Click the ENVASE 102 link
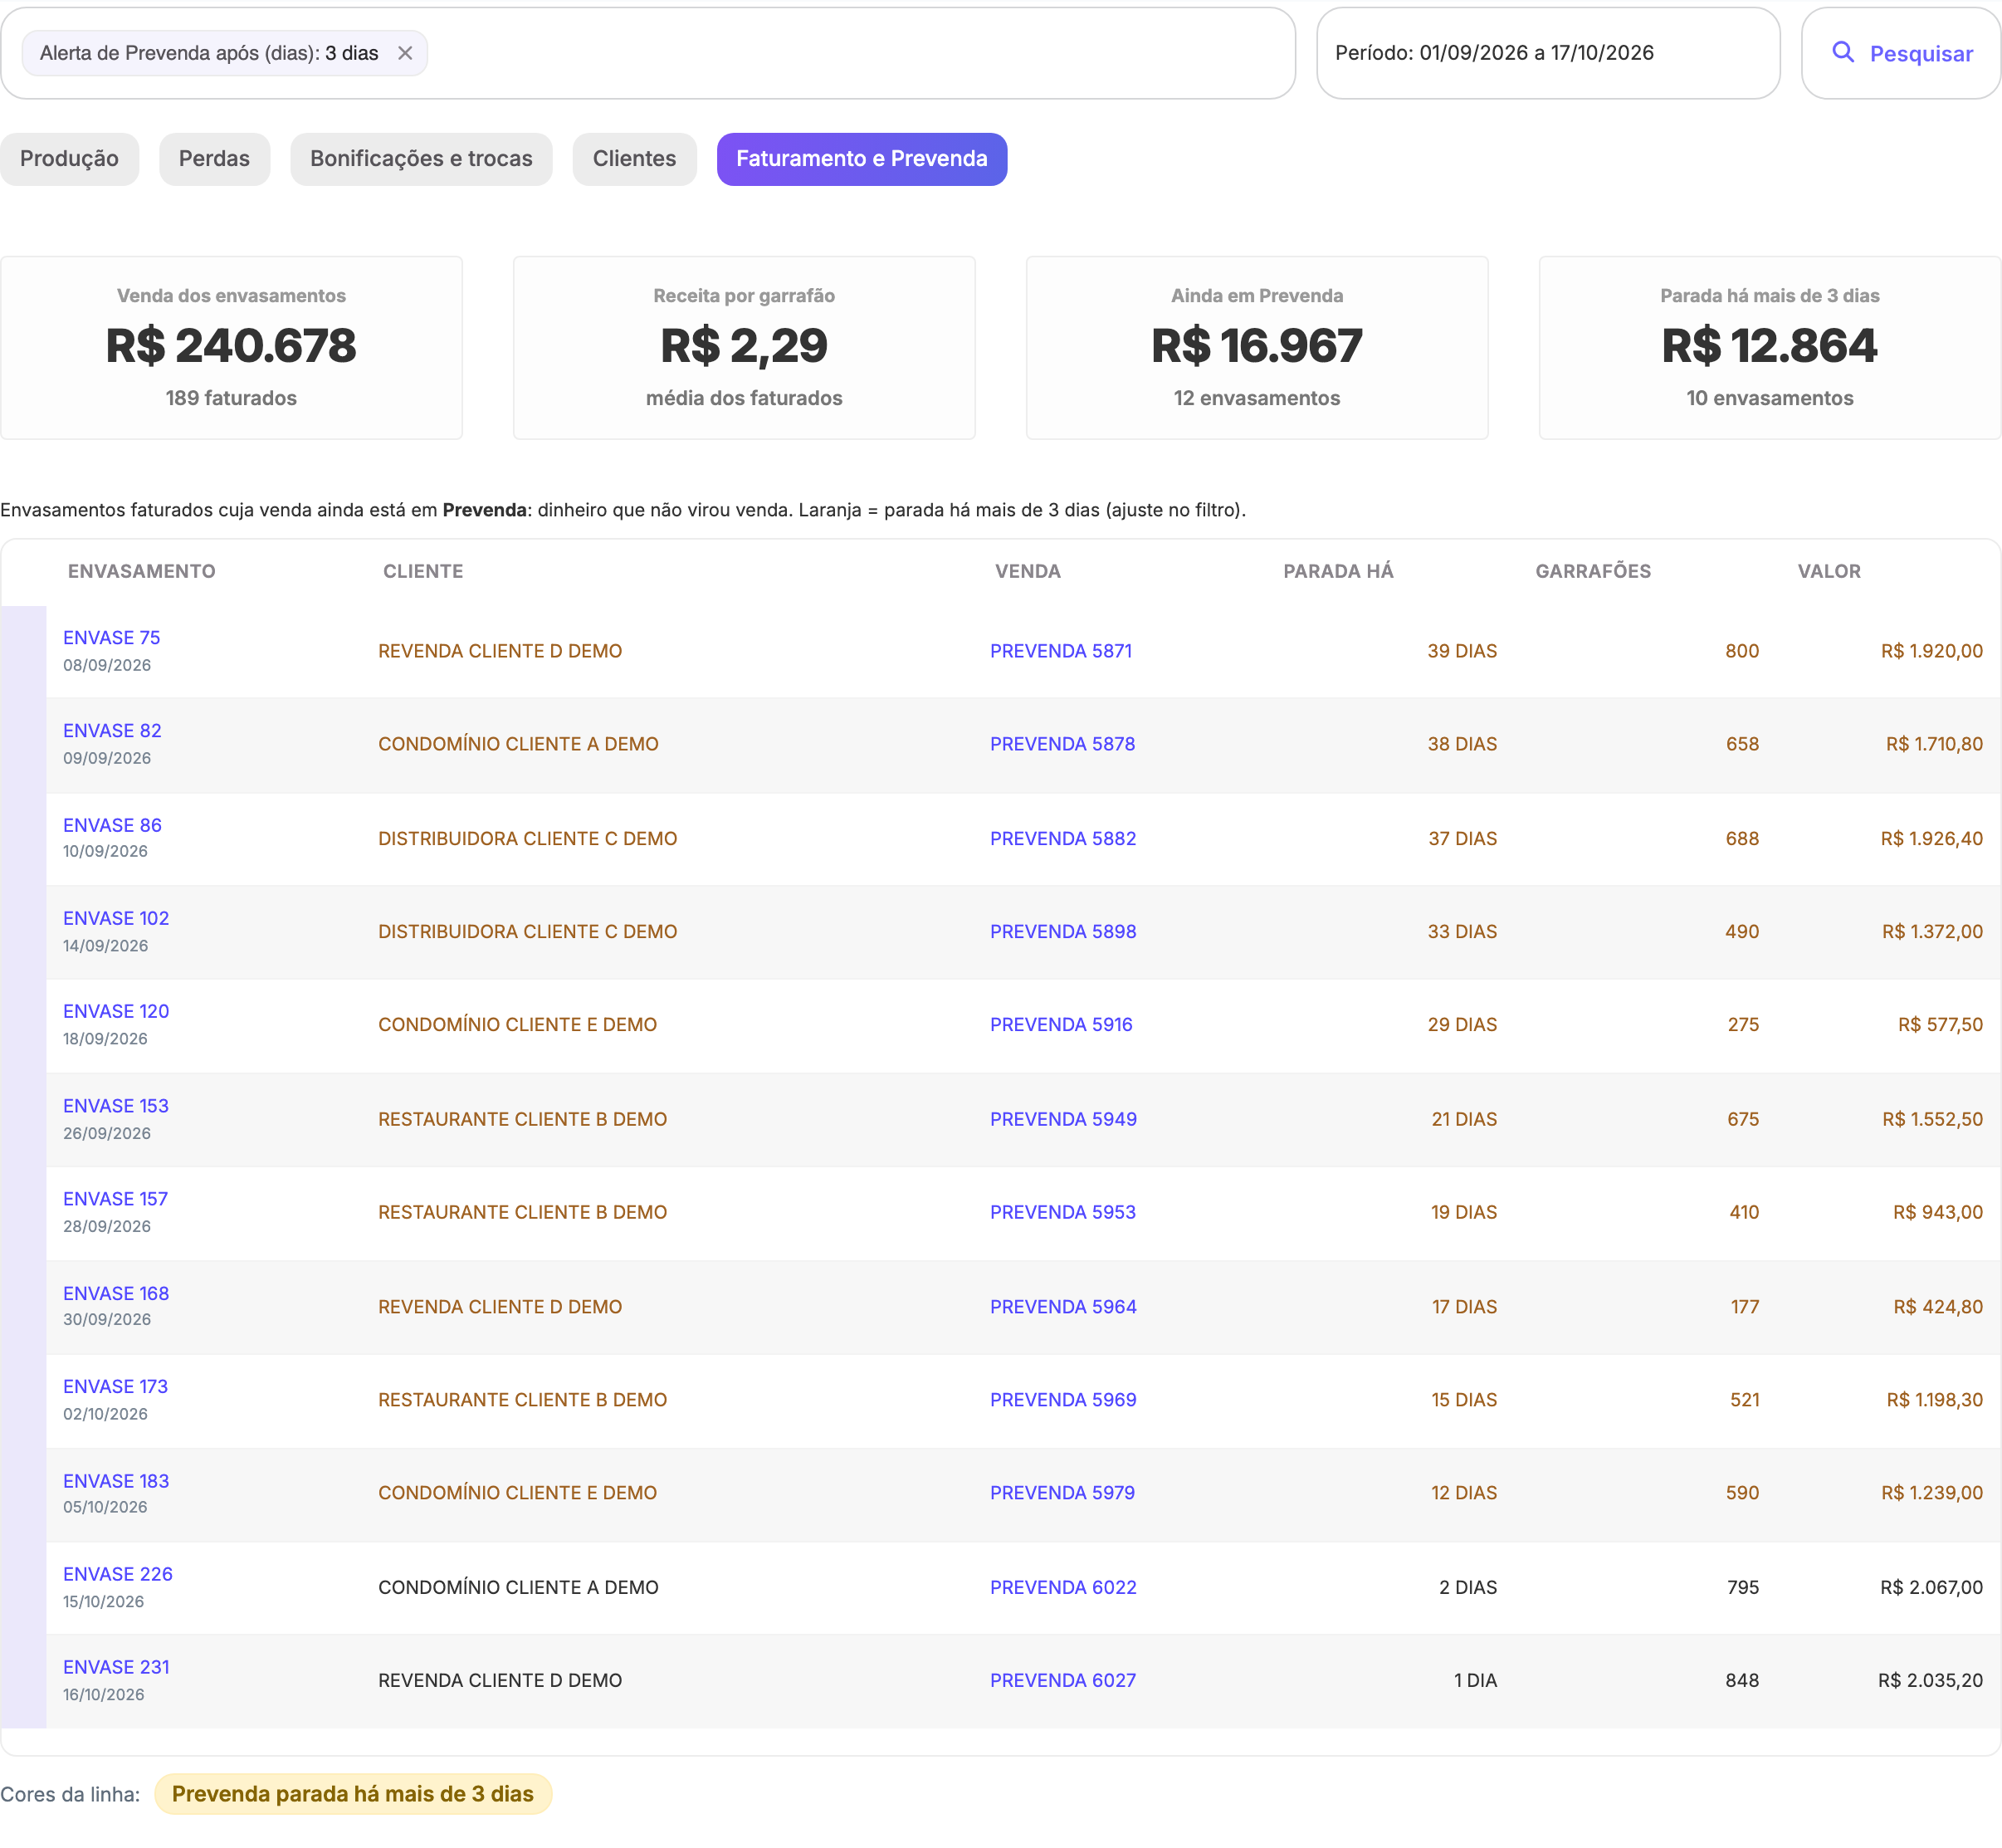Screen dimensions: 2002x1848 click(x=116, y=918)
